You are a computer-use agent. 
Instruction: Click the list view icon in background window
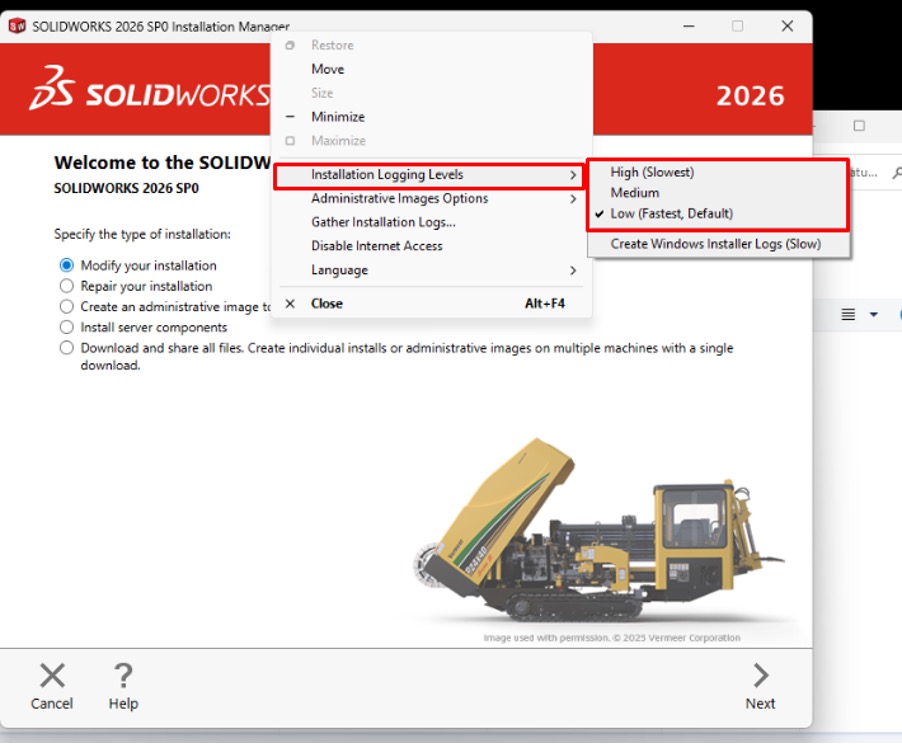click(848, 314)
